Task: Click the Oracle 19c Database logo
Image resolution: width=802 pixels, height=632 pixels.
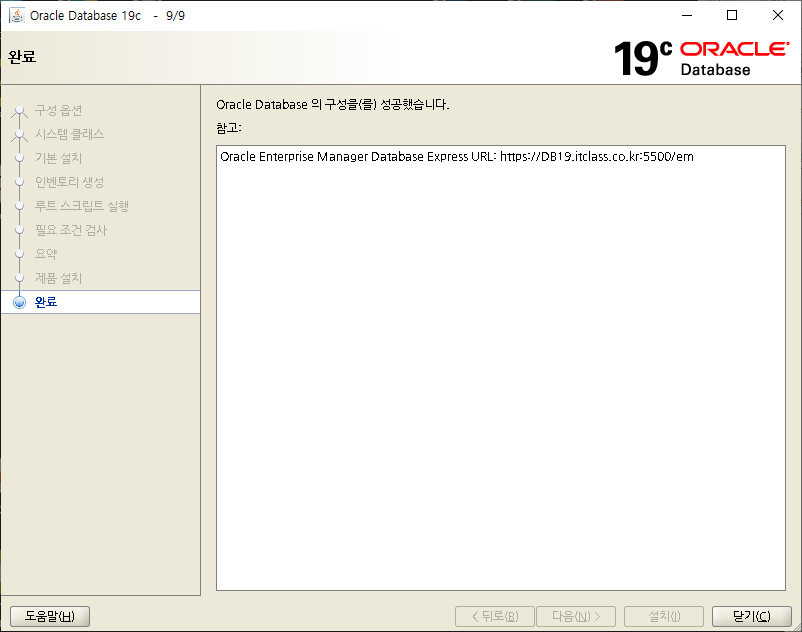Action: pos(701,58)
